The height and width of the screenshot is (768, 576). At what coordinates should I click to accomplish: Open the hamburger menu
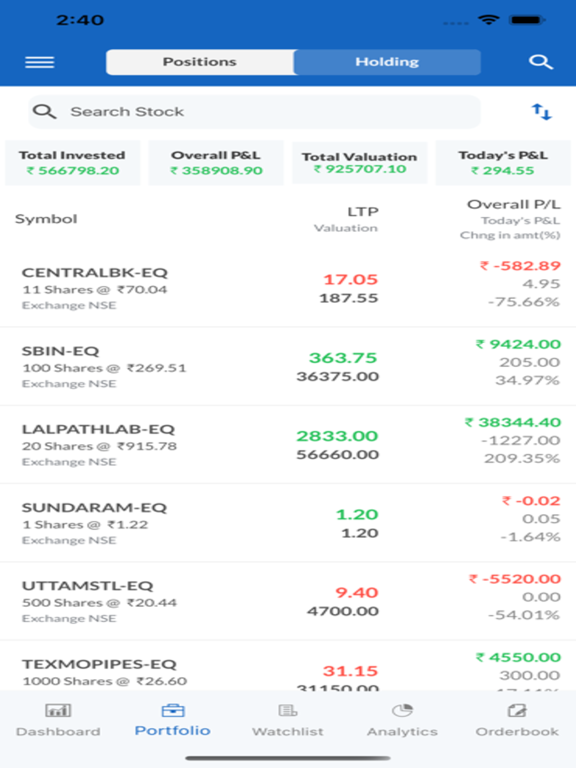40,62
